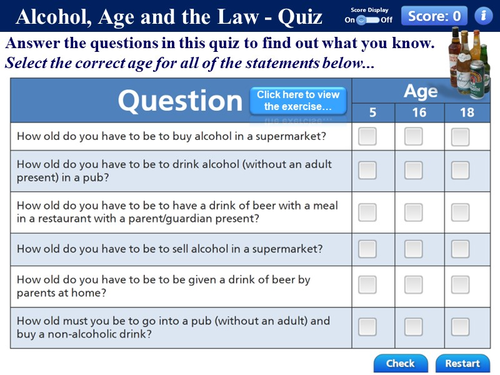
Task: Tick age 18 for selling alcohol in supermarket
Action: (460, 249)
